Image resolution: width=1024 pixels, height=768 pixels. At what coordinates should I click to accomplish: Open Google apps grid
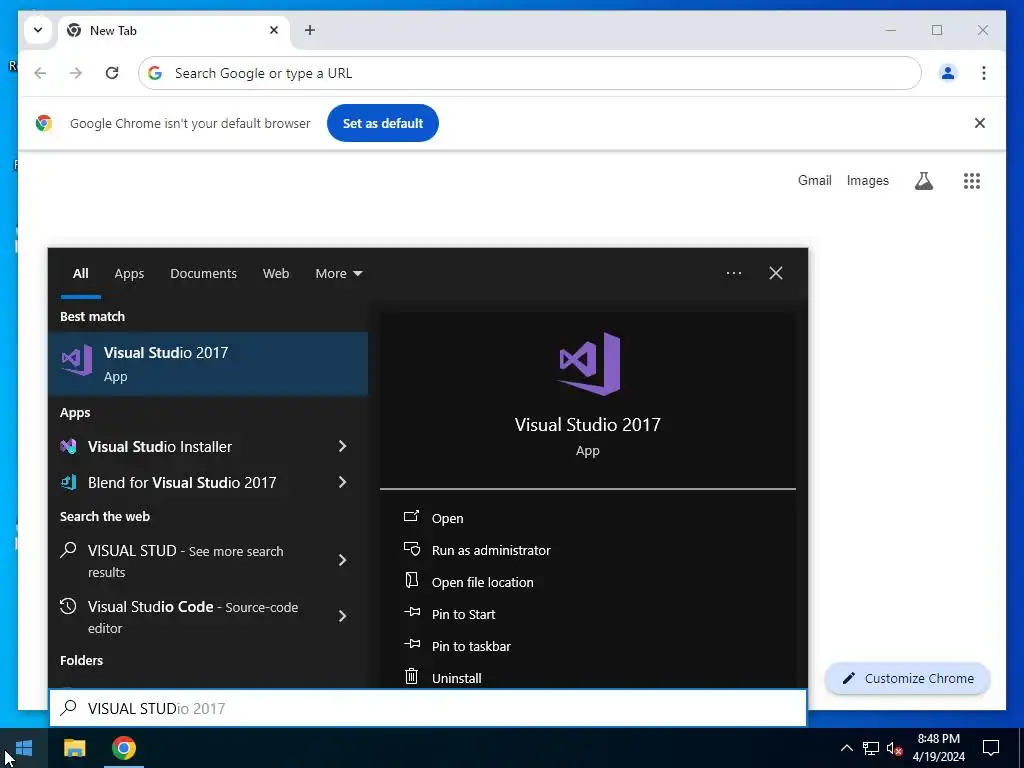pos(972,181)
